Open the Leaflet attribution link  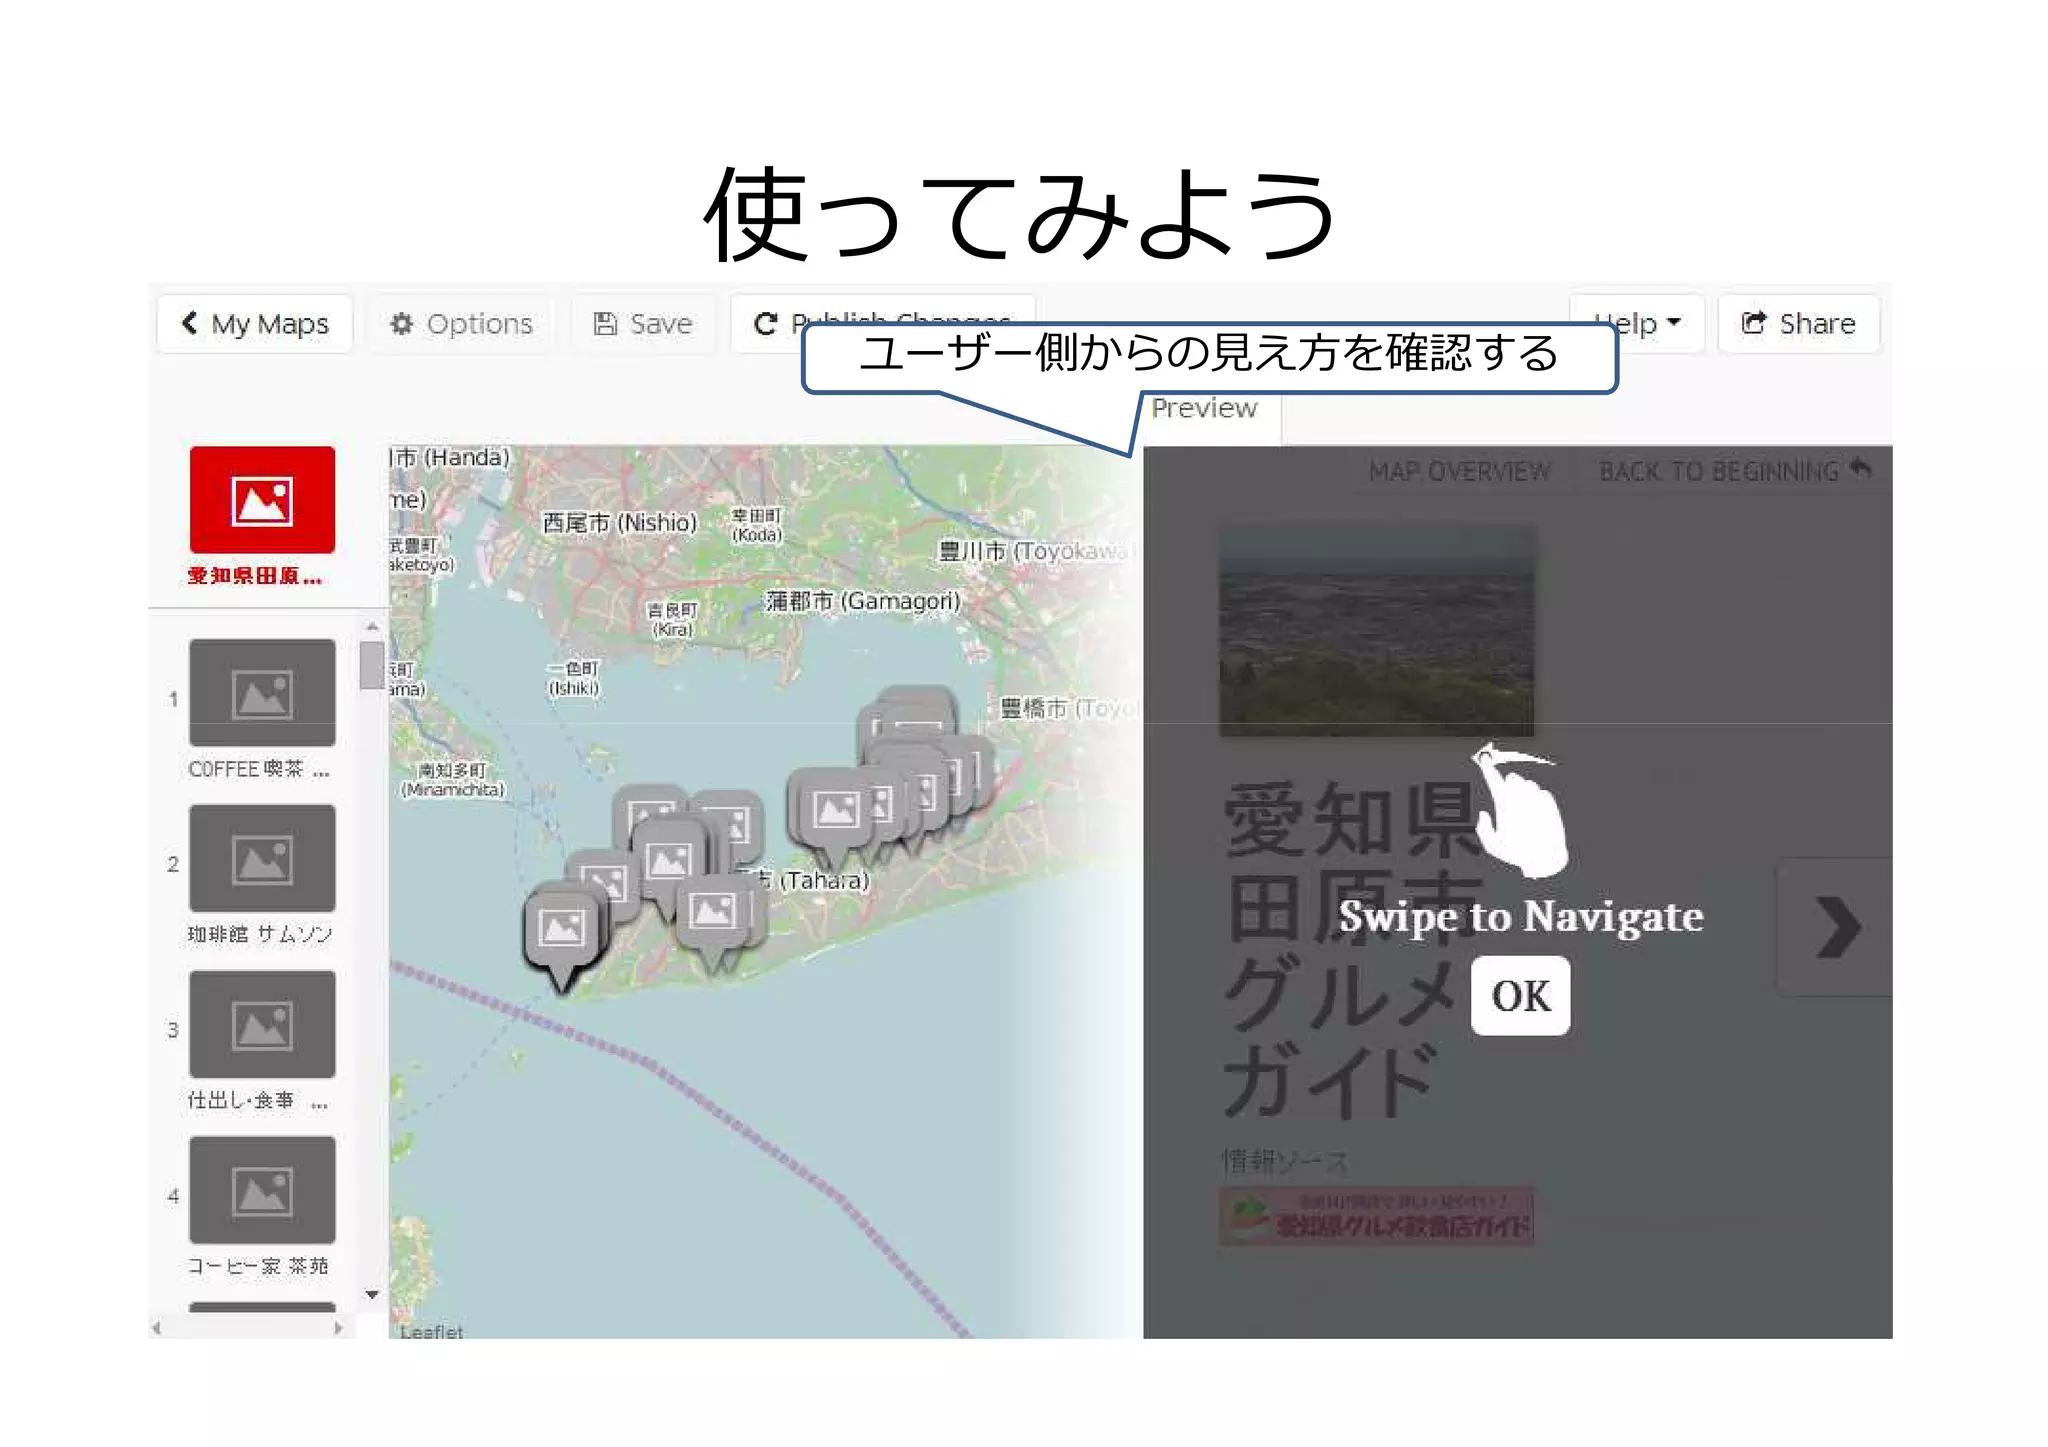coord(431,1331)
